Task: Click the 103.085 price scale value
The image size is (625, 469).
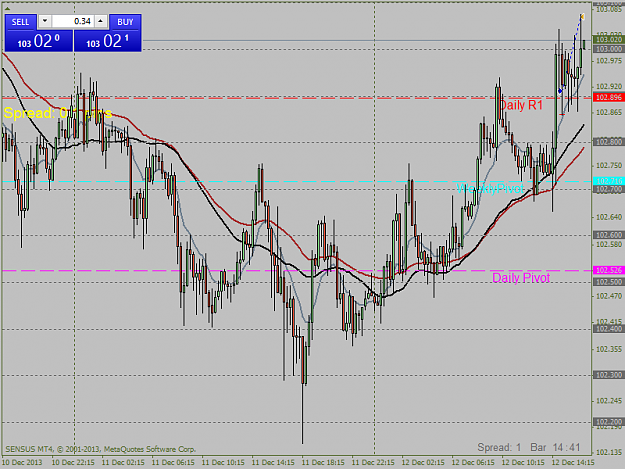Action: (609, 9)
